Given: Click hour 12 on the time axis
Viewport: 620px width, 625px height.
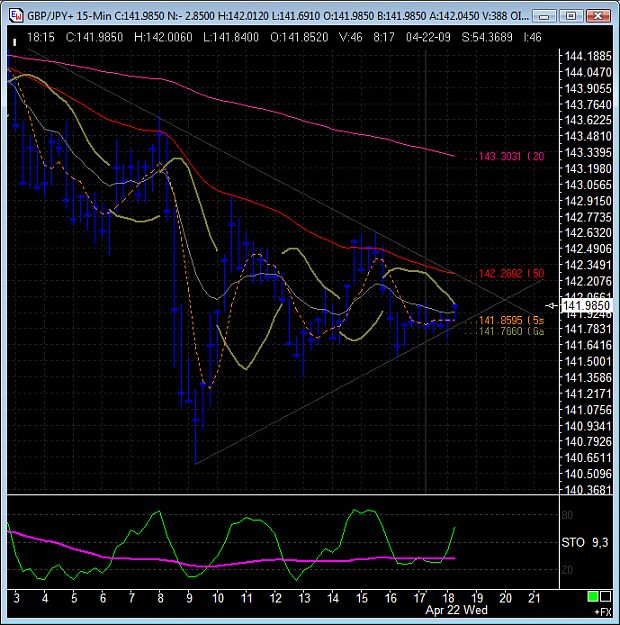Looking at the screenshot, I should click(x=276, y=598).
